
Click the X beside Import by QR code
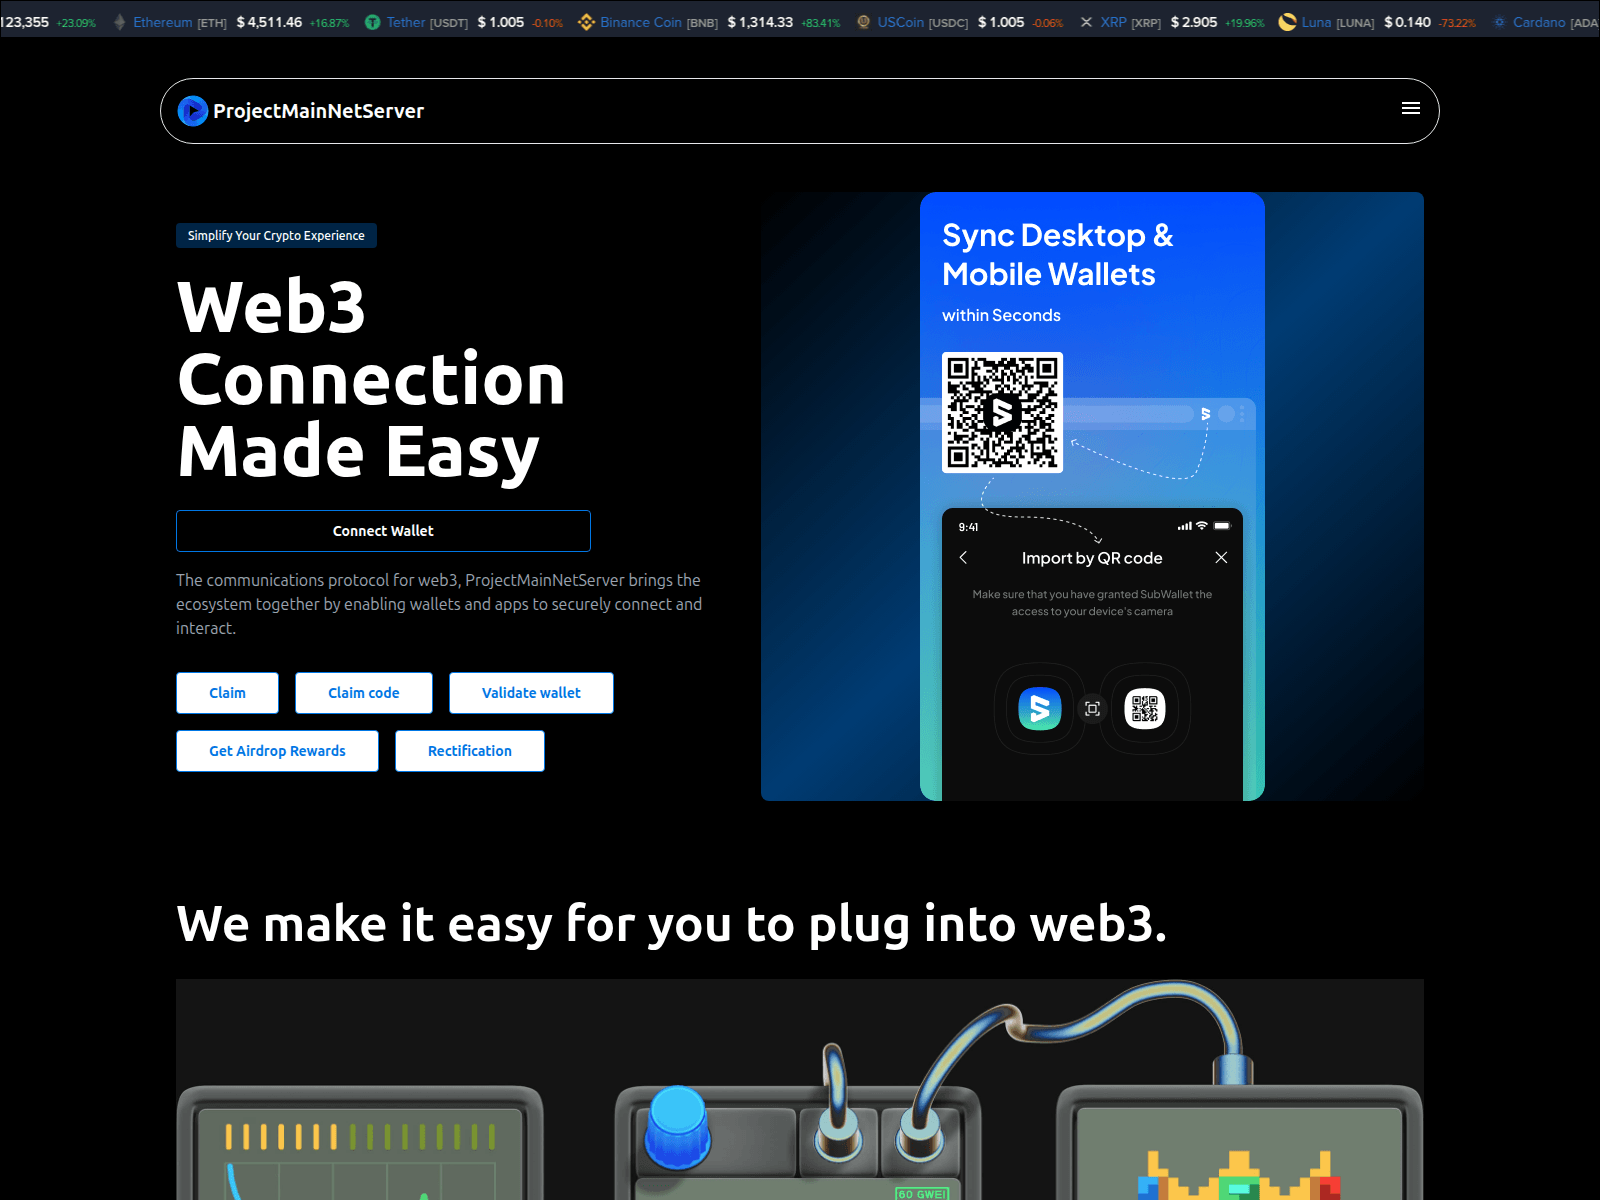[x=1221, y=558]
